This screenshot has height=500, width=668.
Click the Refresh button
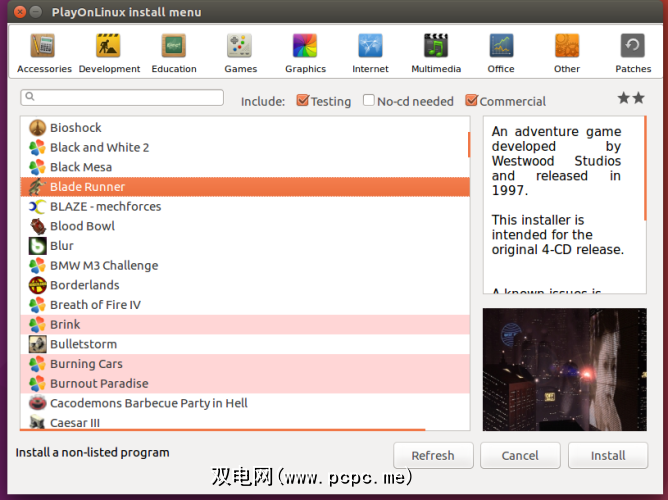(x=433, y=455)
